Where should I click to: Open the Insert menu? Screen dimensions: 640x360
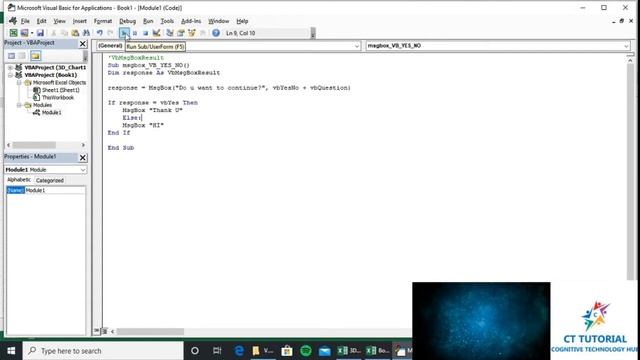pyautogui.click(x=80, y=21)
